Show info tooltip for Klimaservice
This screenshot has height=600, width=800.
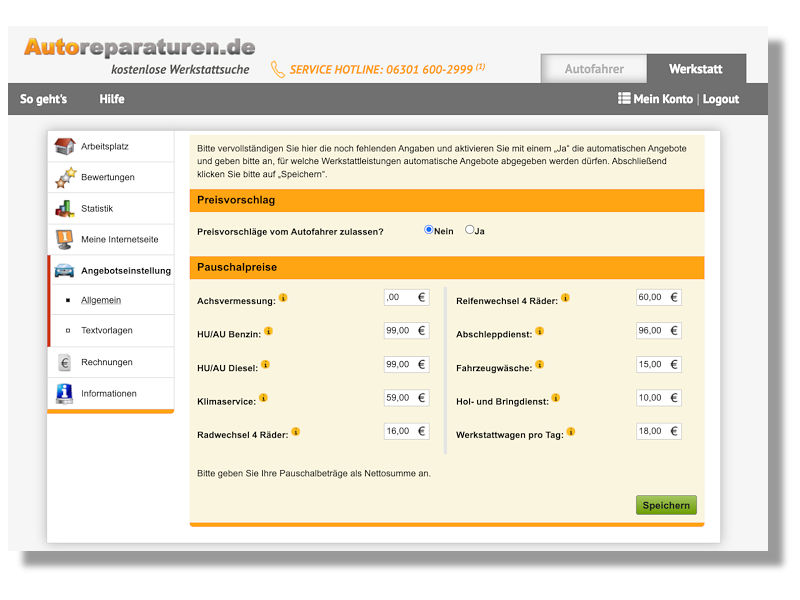click(x=263, y=397)
